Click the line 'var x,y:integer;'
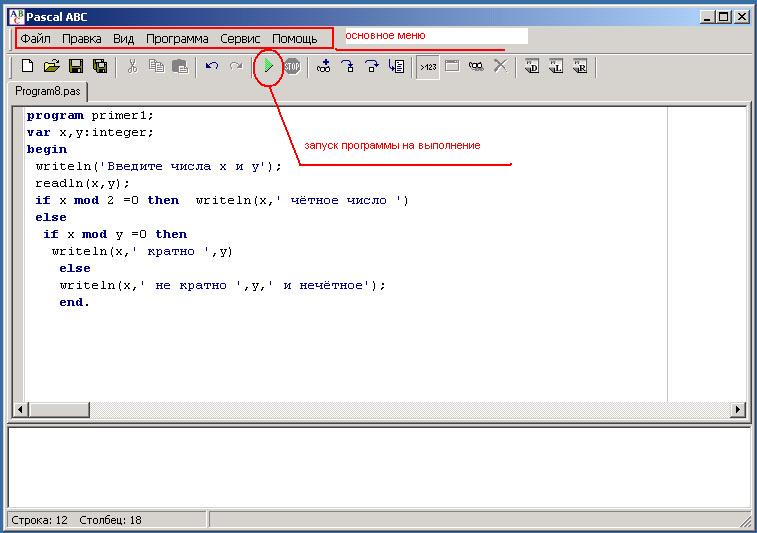The image size is (757, 533). pyautogui.click(x=90, y=132)
